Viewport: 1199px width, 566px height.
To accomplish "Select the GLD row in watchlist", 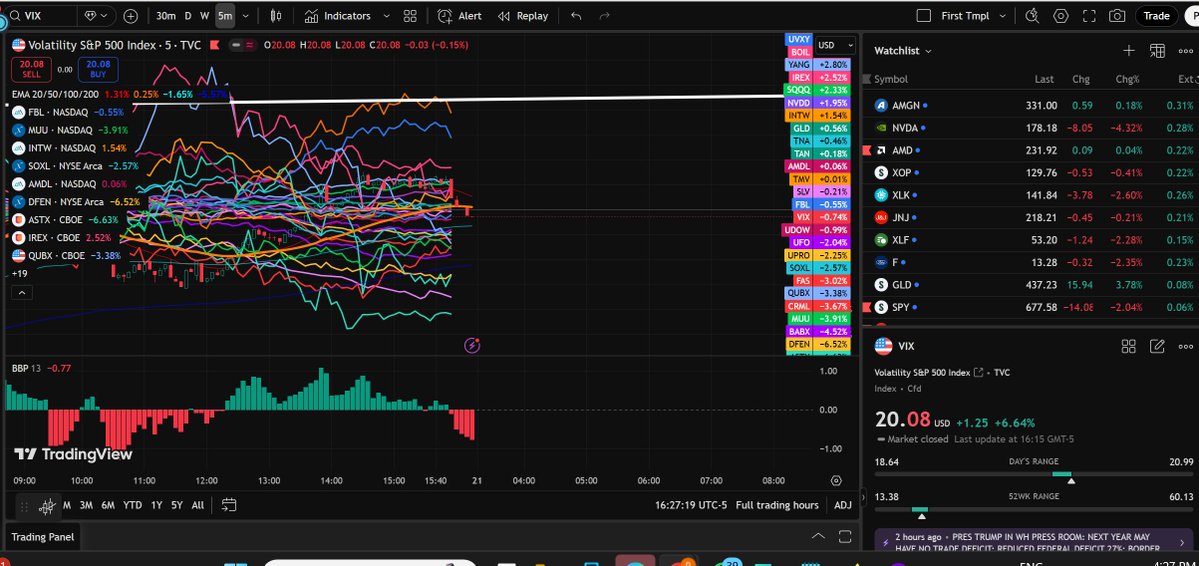I will click(x=1029, y=285).
